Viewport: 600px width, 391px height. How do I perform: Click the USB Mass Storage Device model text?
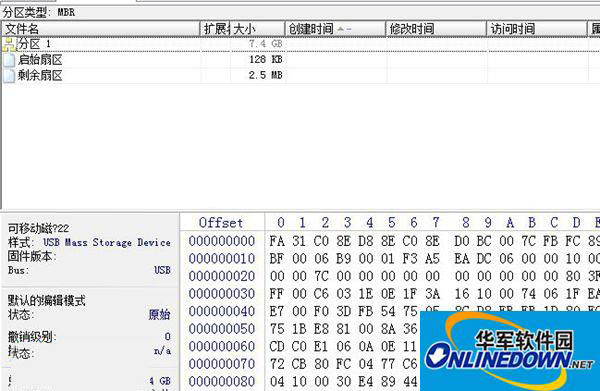click(107, 243)
